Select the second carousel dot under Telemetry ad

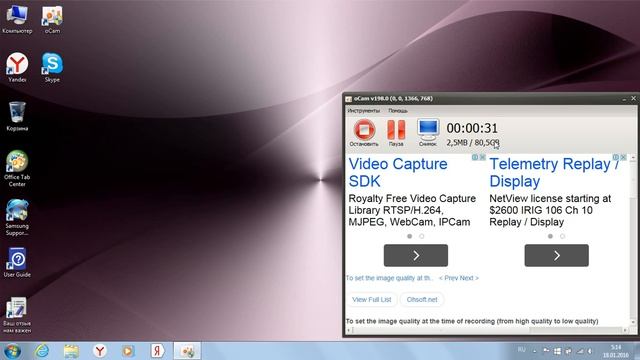pyautogui.click(x=562, y=236)
